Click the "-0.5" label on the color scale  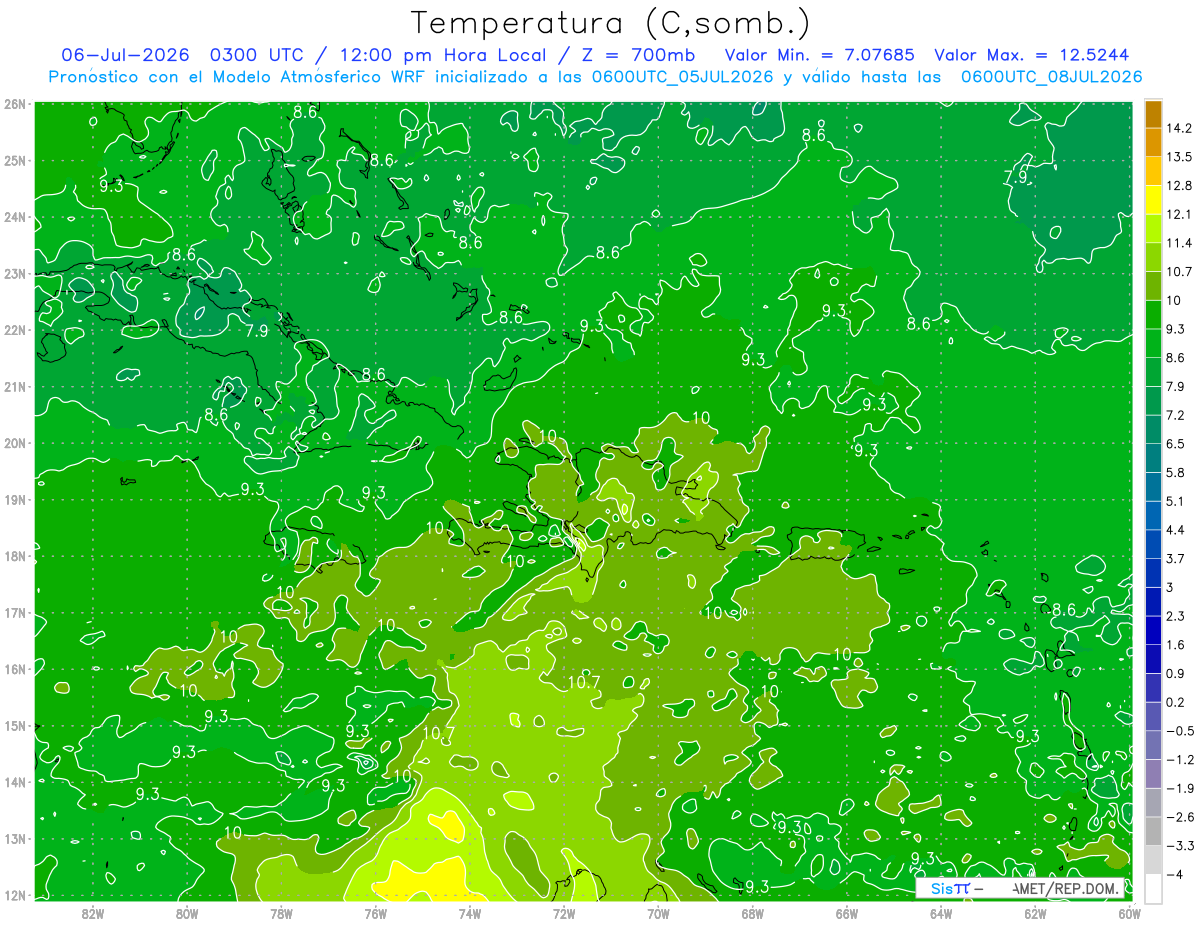pos(1180,731)
